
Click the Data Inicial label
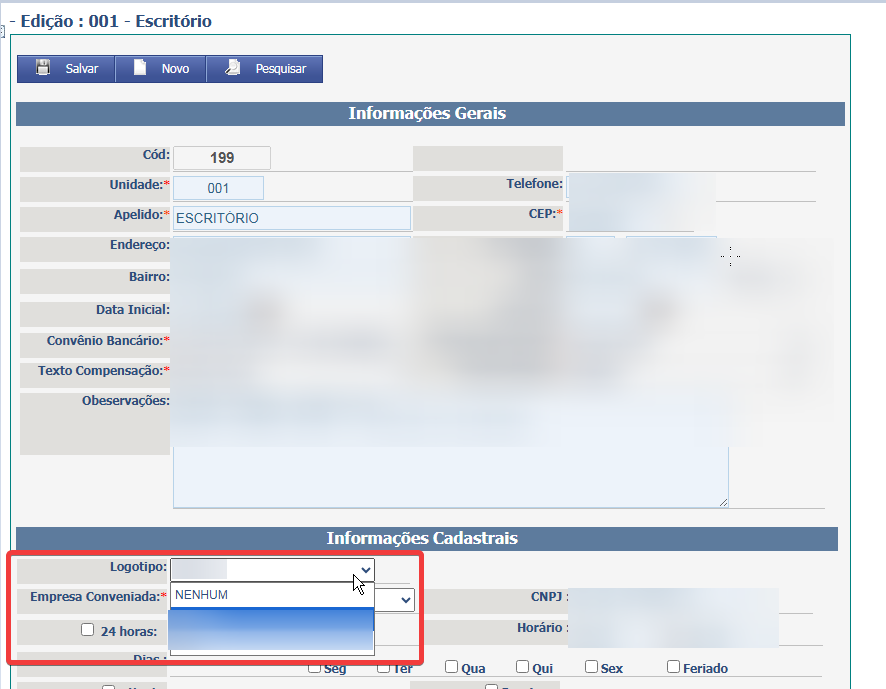coord(132,310)
